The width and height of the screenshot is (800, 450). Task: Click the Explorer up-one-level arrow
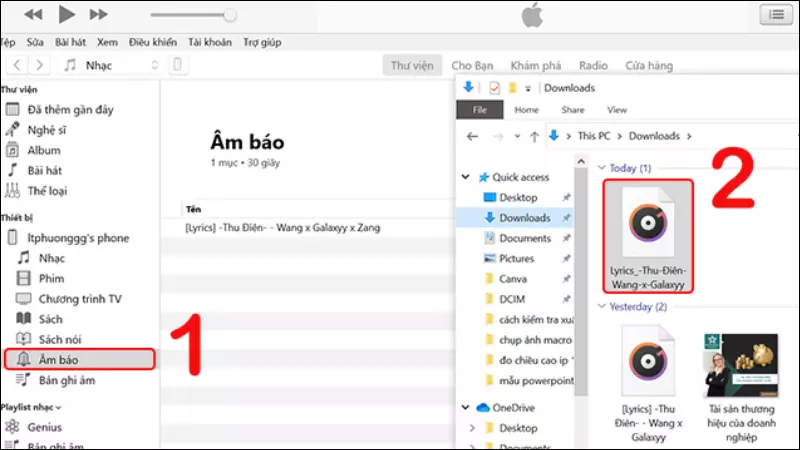click(534, 136)
